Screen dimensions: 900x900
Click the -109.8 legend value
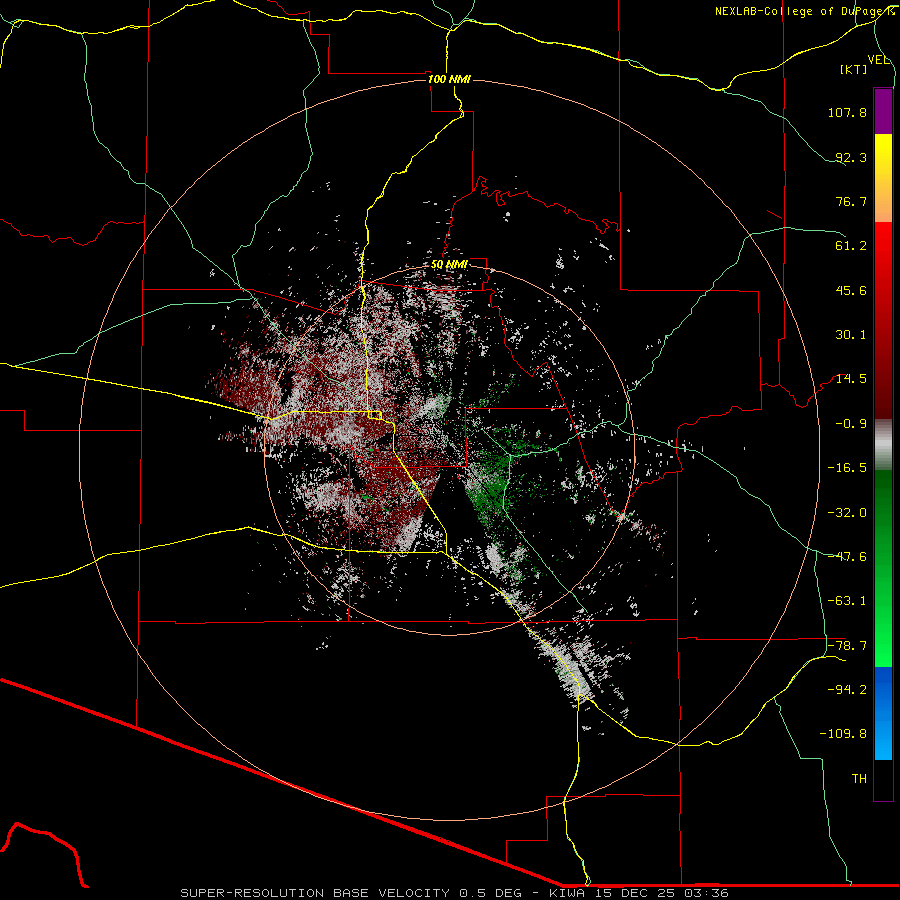[843, 734]
